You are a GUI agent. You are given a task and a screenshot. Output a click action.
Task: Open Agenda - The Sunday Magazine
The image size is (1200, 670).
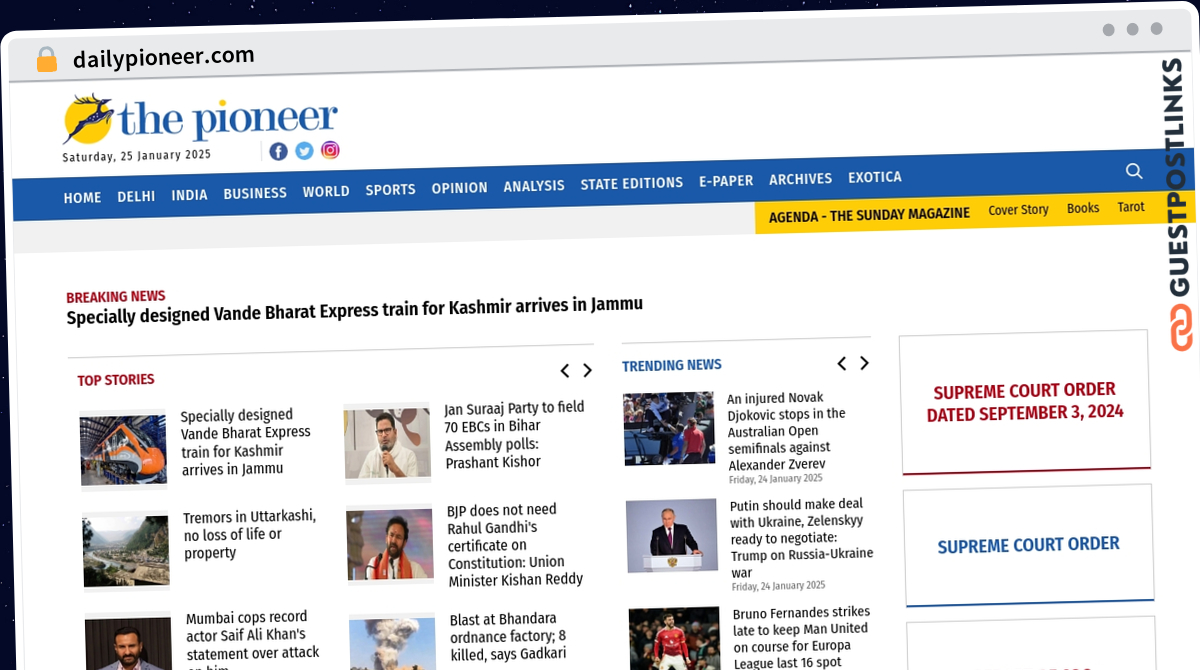869,214
